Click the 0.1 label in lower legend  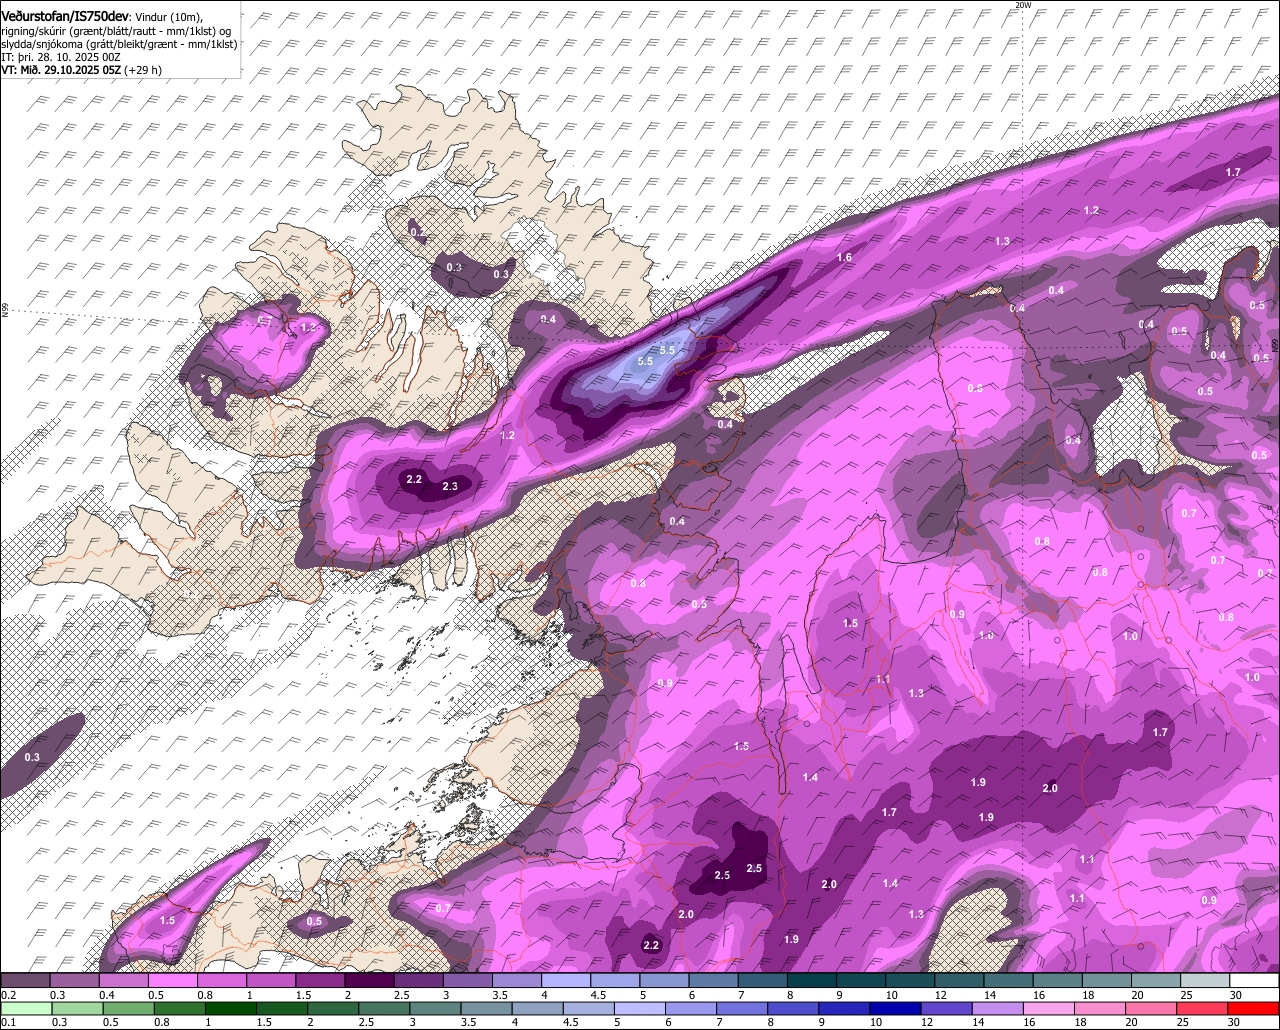(9, 1022)
